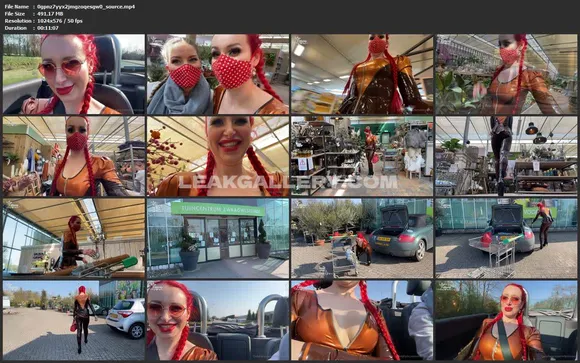
Task: Select thumbnail of person crouching beside shopping cart
Action: point(362,238)
